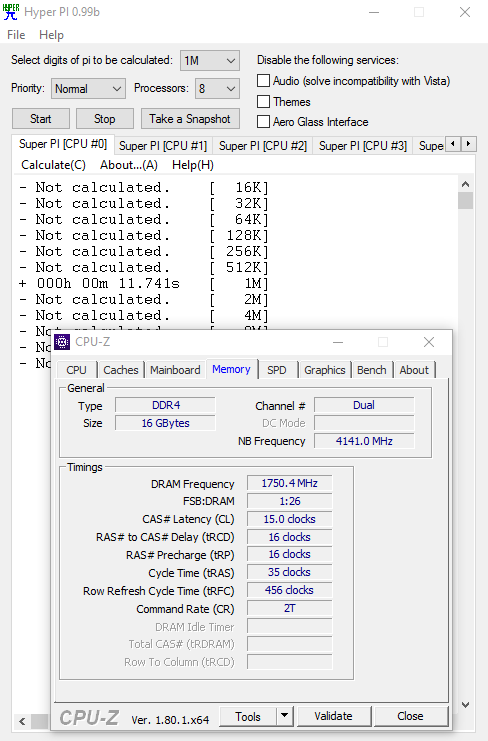Viewport: 488px width, 741px height.
Task: Close the Hyper PI window
Action: [x=465, y=12]
